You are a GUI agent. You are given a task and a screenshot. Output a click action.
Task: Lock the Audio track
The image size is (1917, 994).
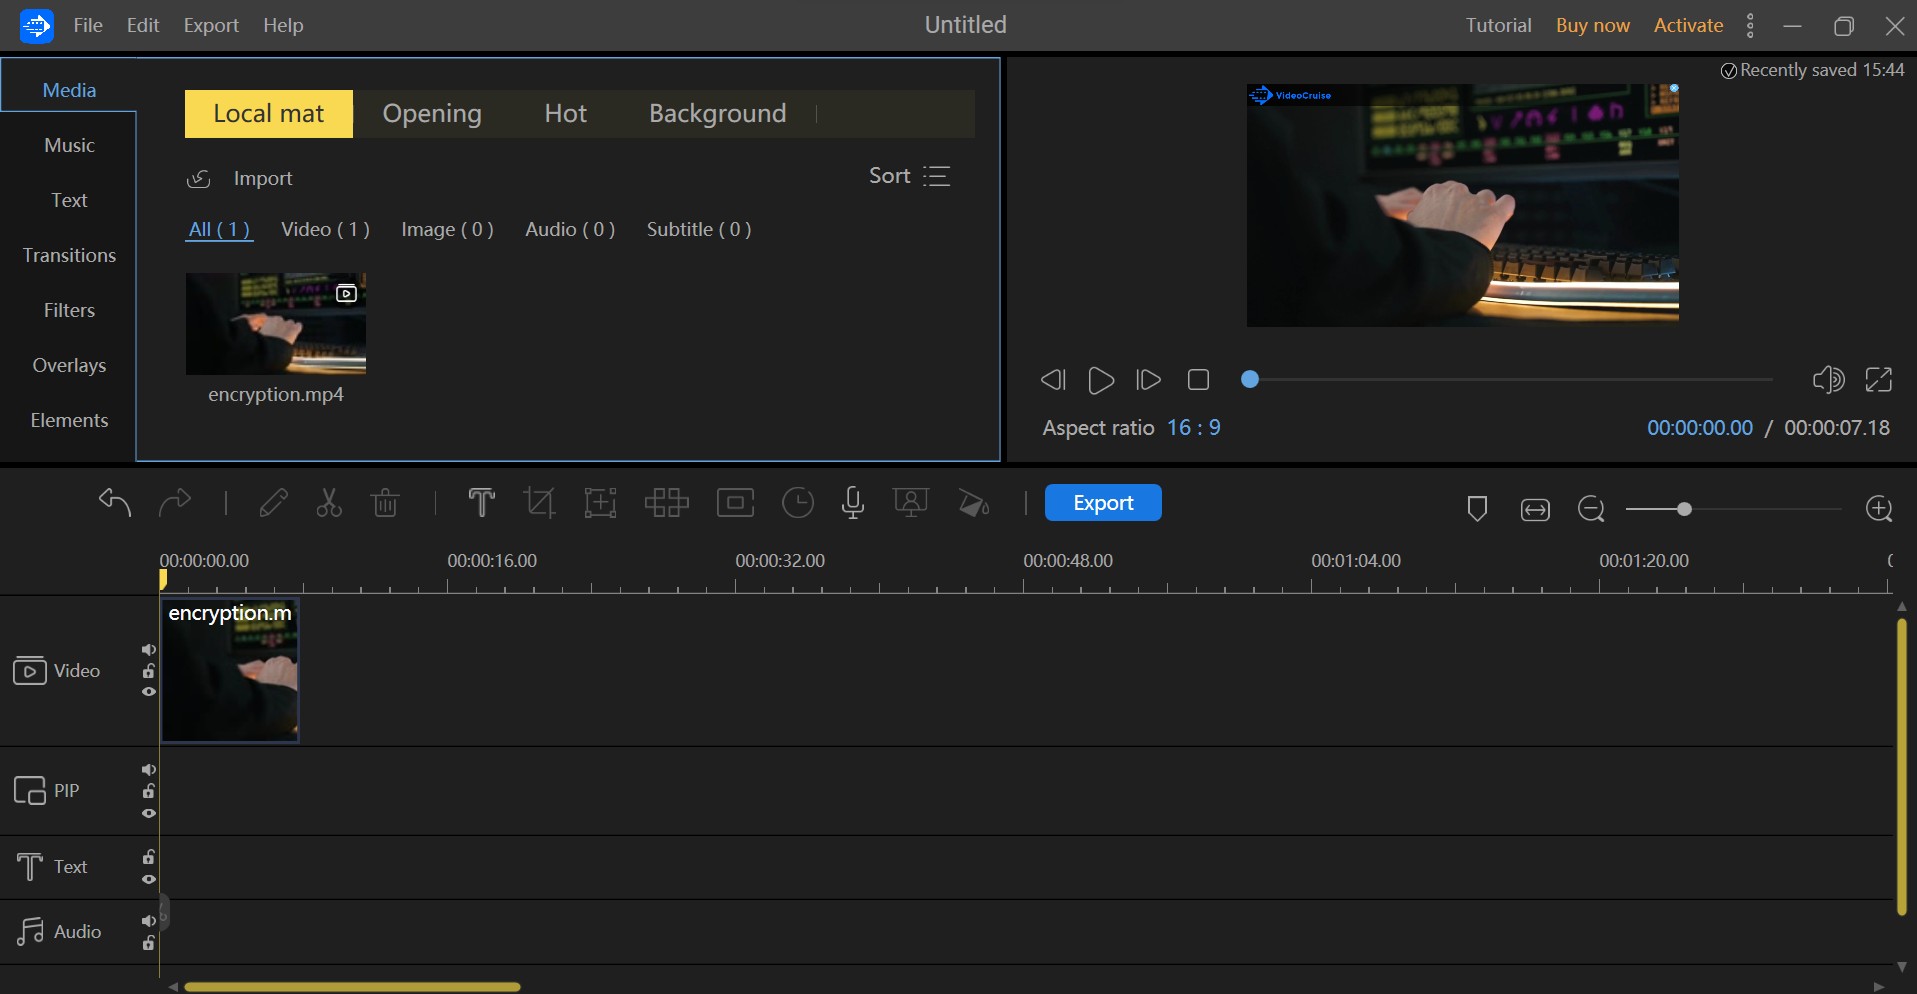(x=149, y=943)
